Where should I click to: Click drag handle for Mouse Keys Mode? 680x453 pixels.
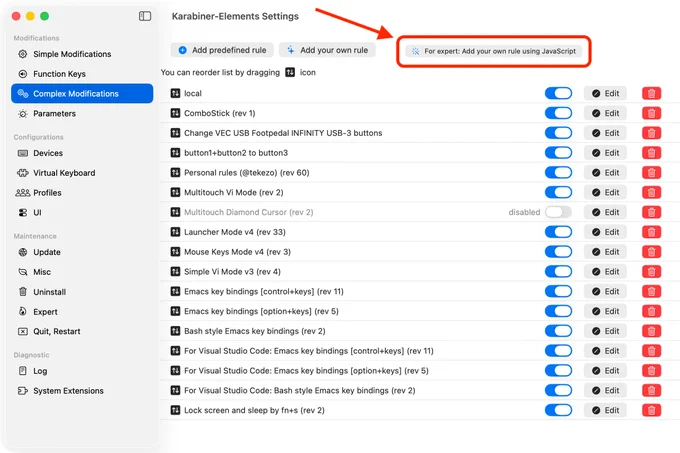(x=175, y=252)
